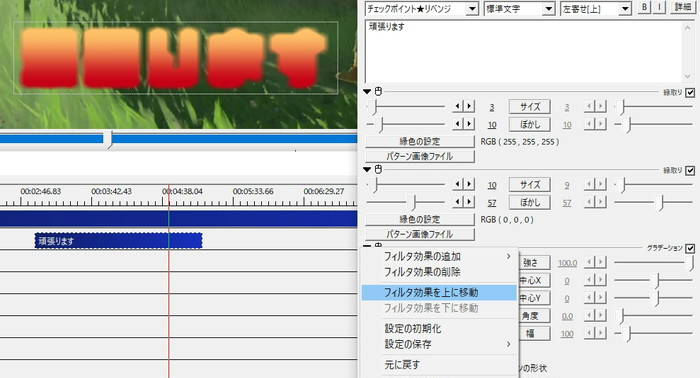
Task: Open 縁色の設定 for white border
Action: (420, 141)
